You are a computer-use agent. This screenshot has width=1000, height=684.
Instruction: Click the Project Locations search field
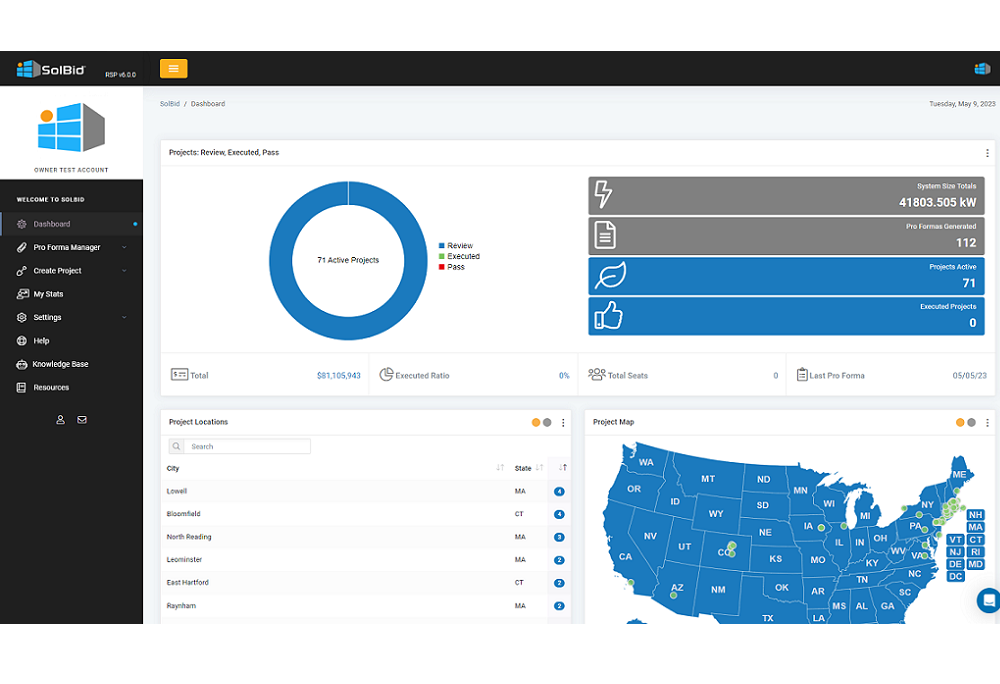[x=247, y=446]
